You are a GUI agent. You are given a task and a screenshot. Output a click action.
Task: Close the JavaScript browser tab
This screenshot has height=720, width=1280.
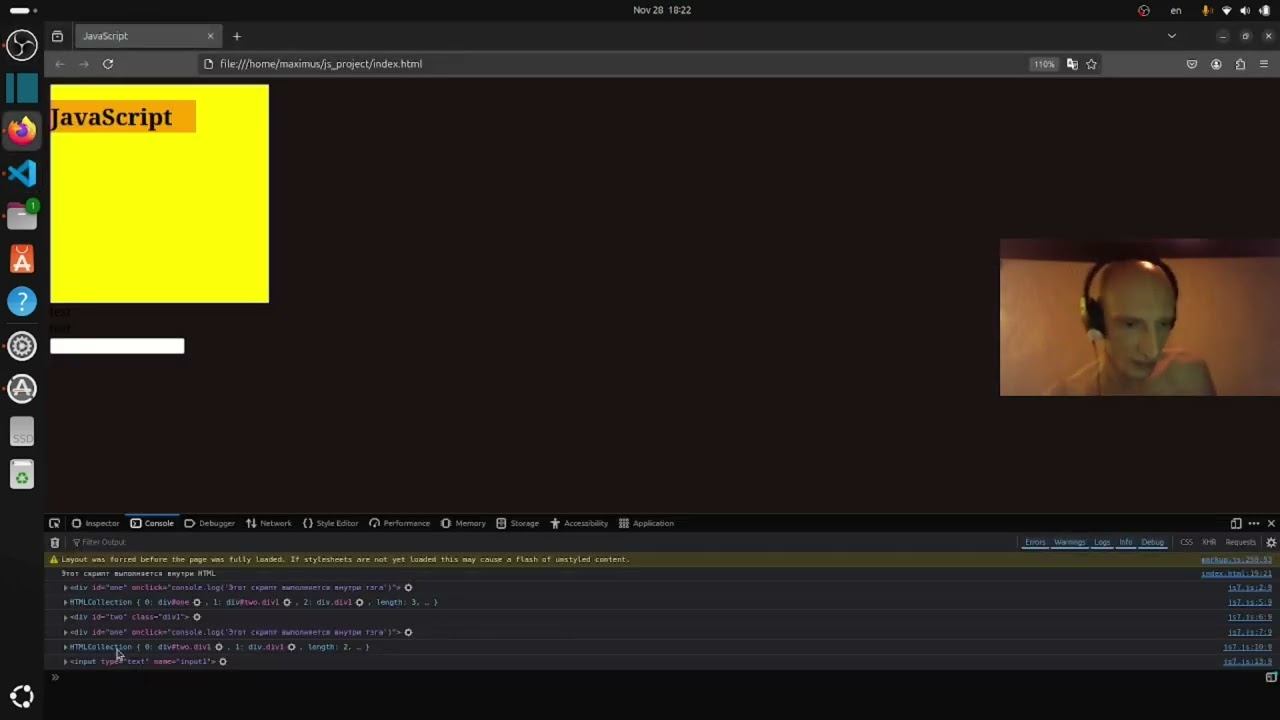(210, 36)
